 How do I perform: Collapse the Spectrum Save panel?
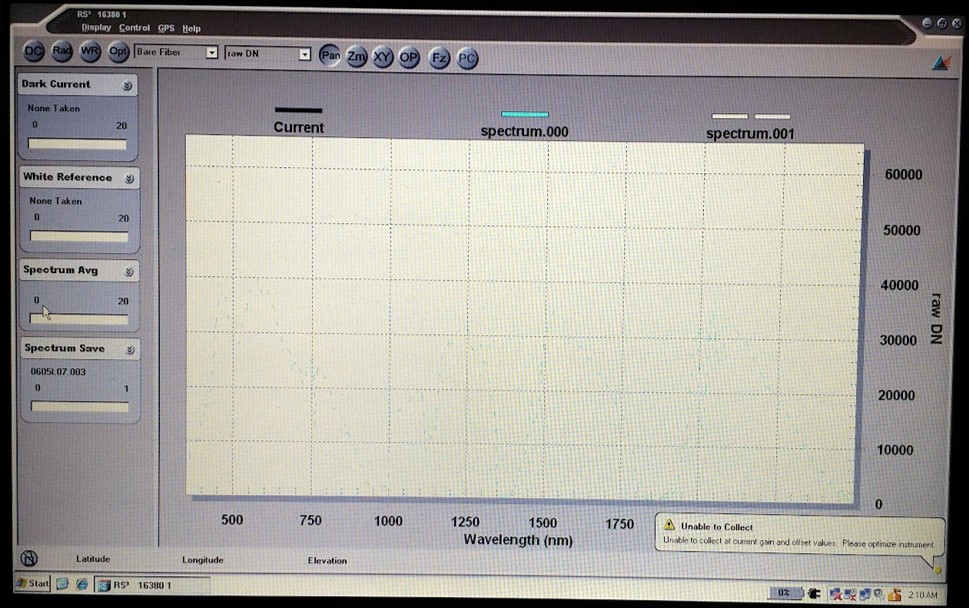coord(130,350)
